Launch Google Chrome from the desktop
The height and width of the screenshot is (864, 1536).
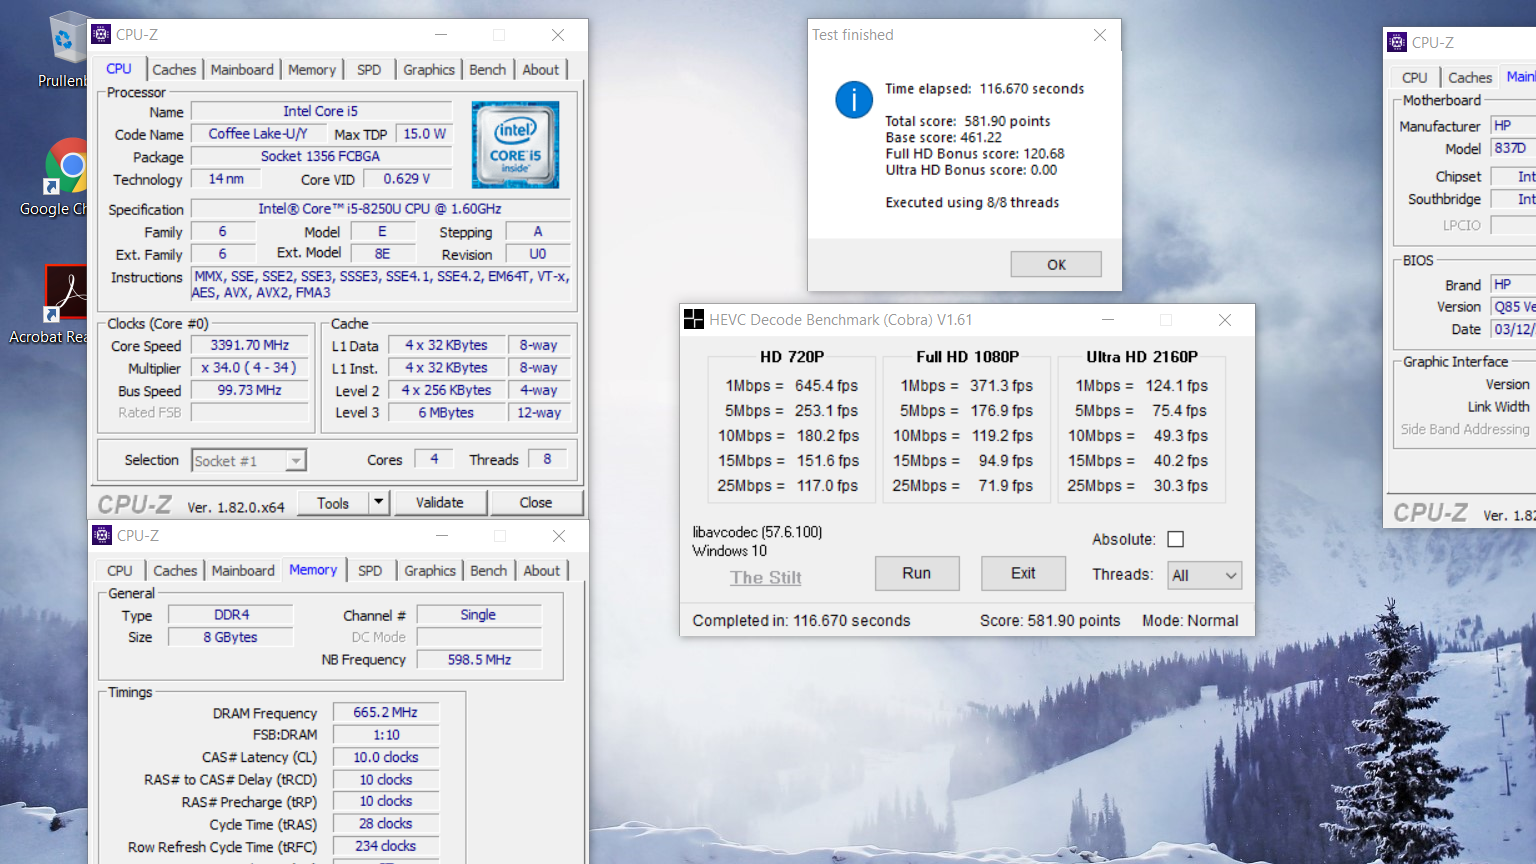pyautogui.click(x=67, y=178)
